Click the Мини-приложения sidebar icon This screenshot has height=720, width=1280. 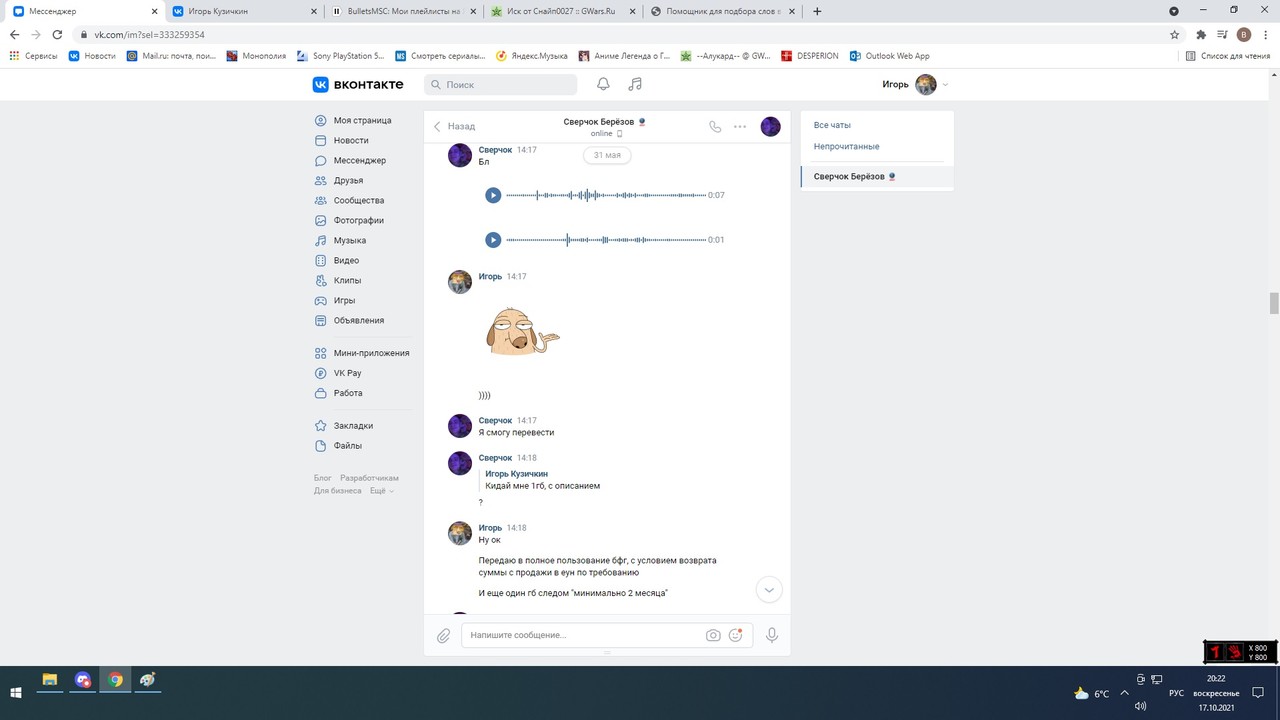321,353
